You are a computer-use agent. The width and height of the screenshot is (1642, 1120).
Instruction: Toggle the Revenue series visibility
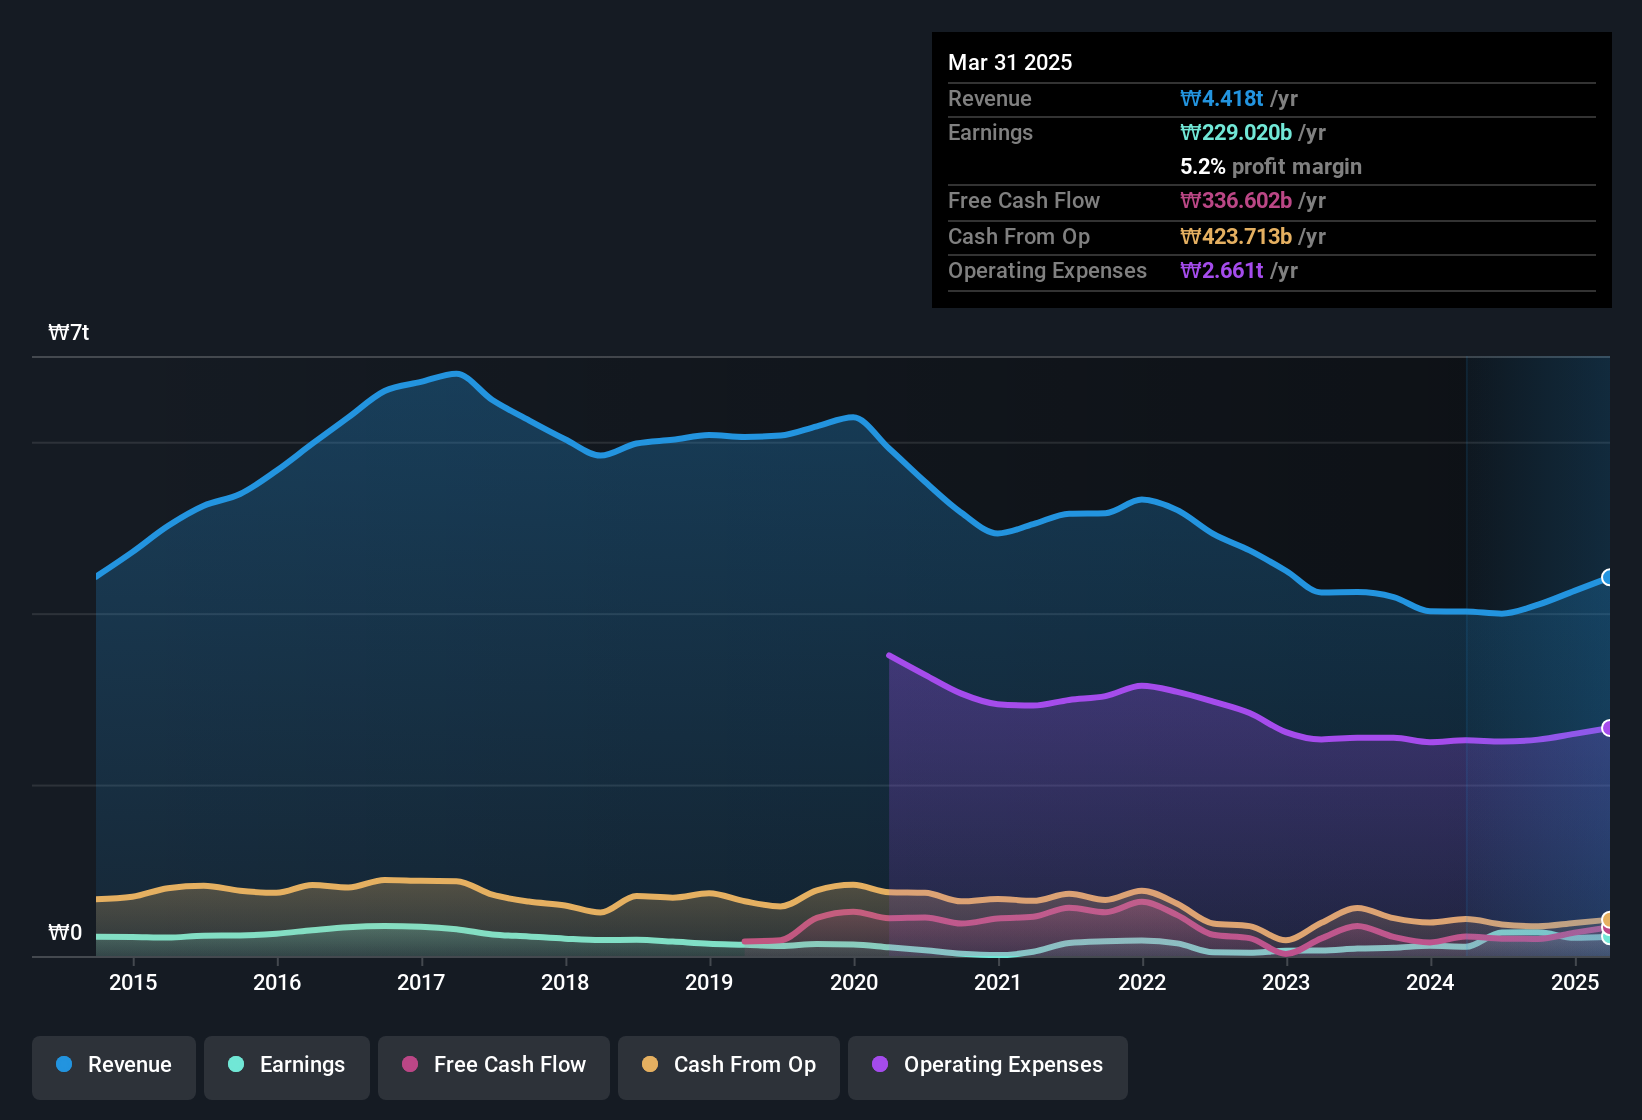coord(113,1065)
